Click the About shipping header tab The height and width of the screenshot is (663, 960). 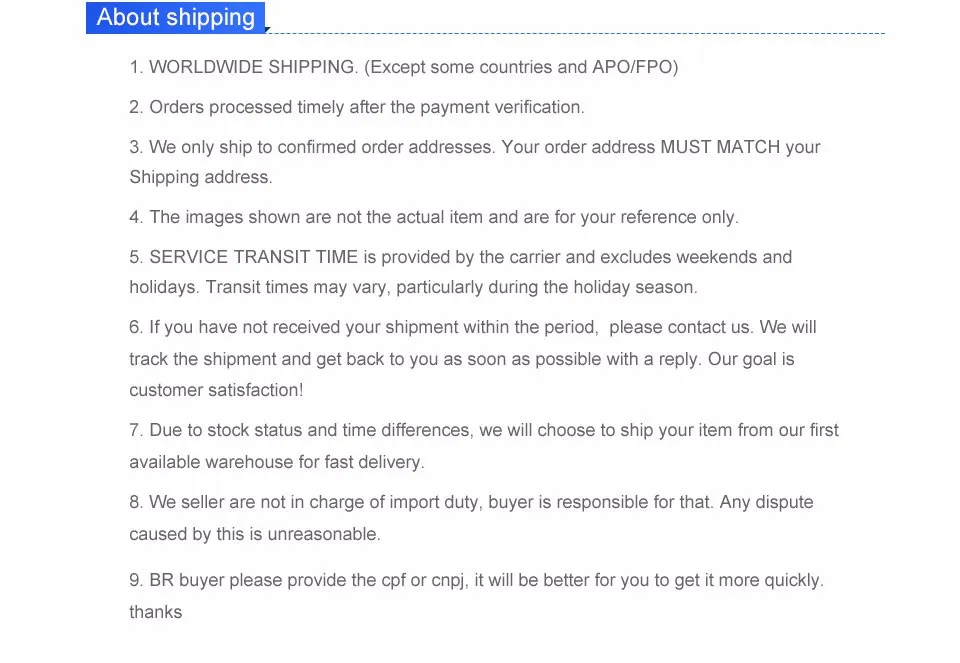176,18
